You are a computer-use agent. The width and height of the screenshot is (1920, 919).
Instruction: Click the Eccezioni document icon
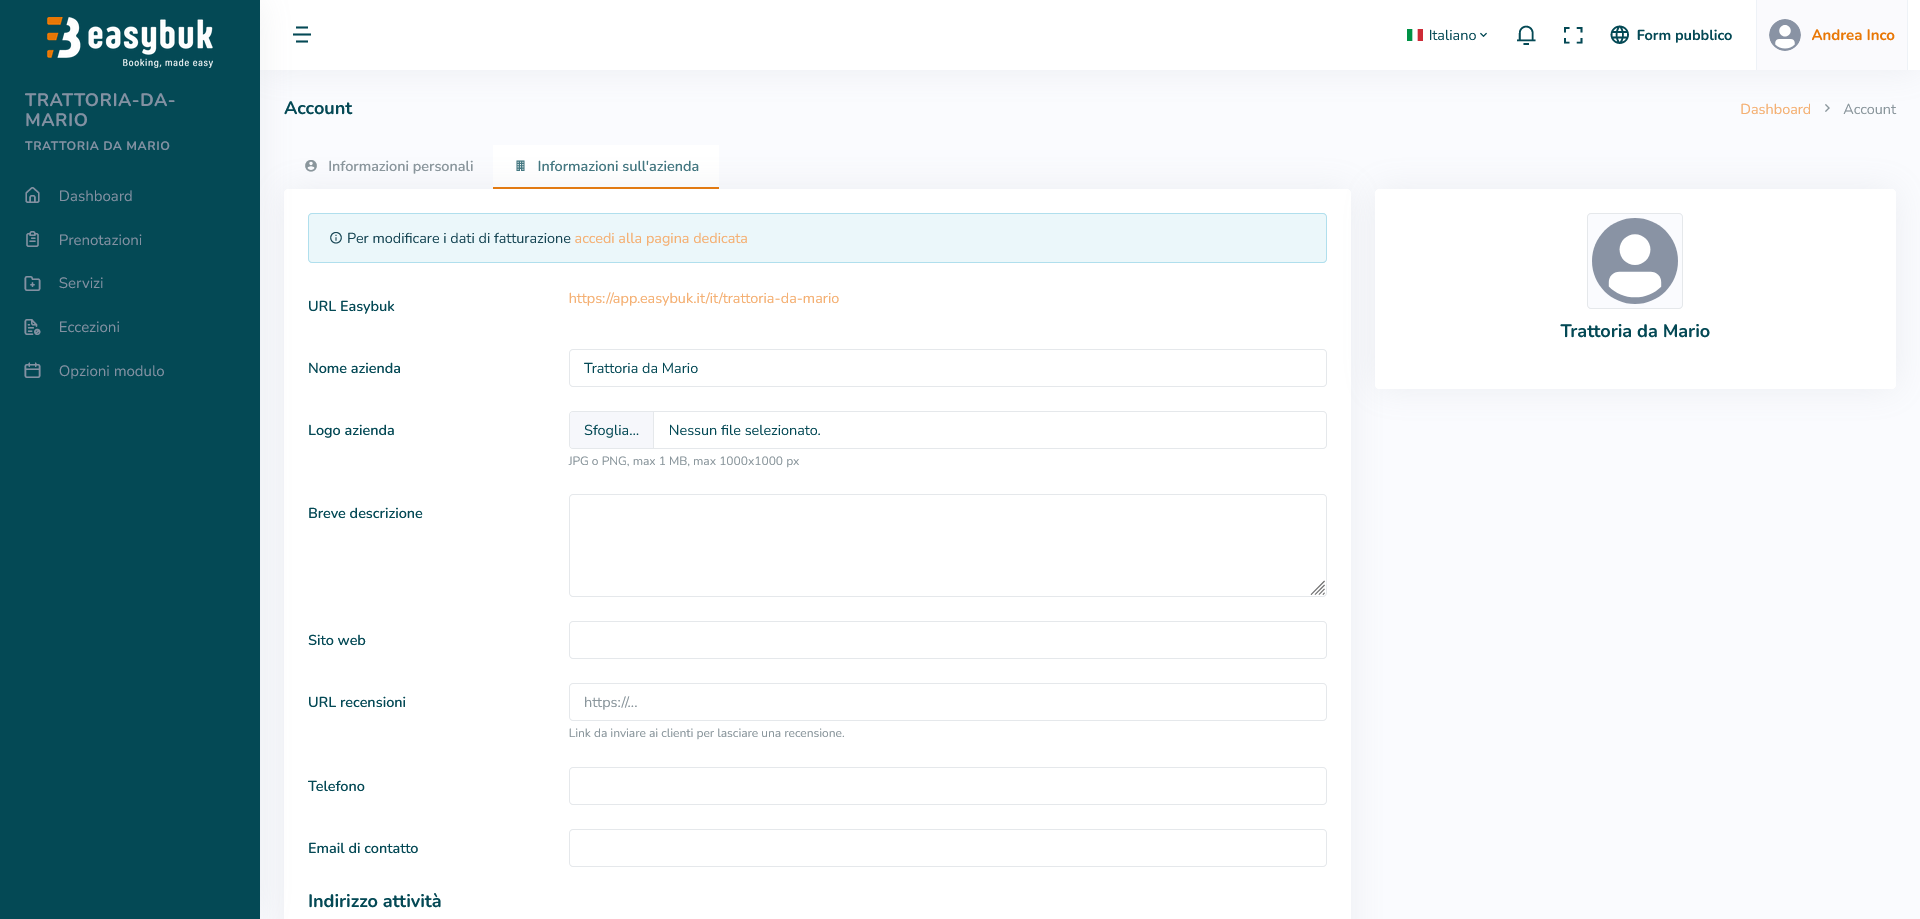coord(33,327)
